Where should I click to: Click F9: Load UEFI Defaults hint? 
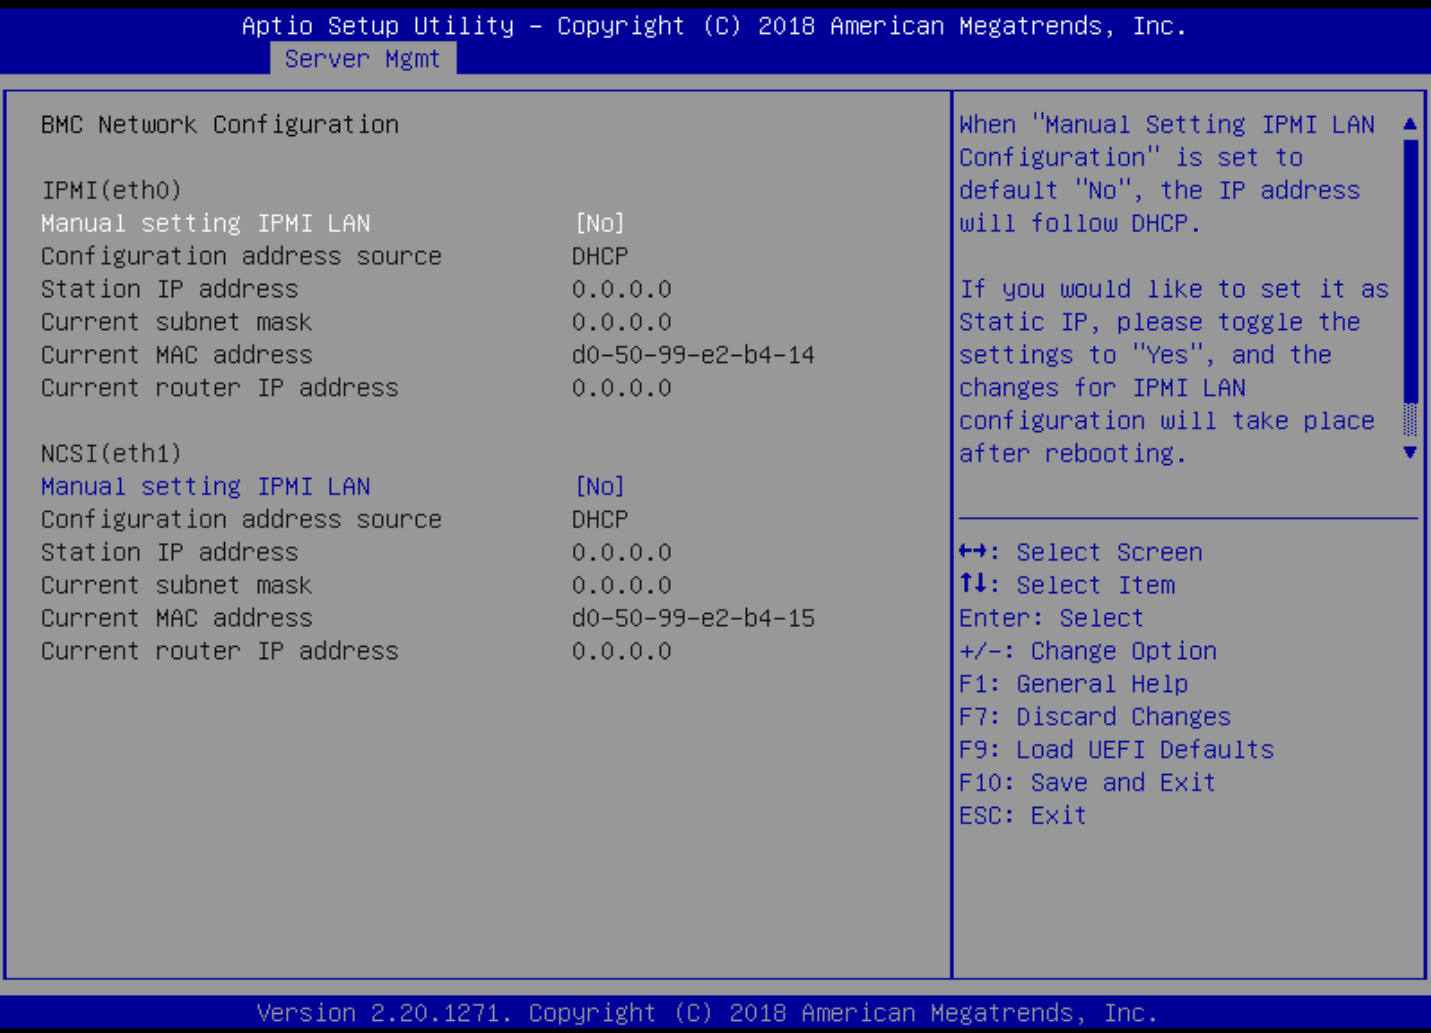(x=1116, y=750)
